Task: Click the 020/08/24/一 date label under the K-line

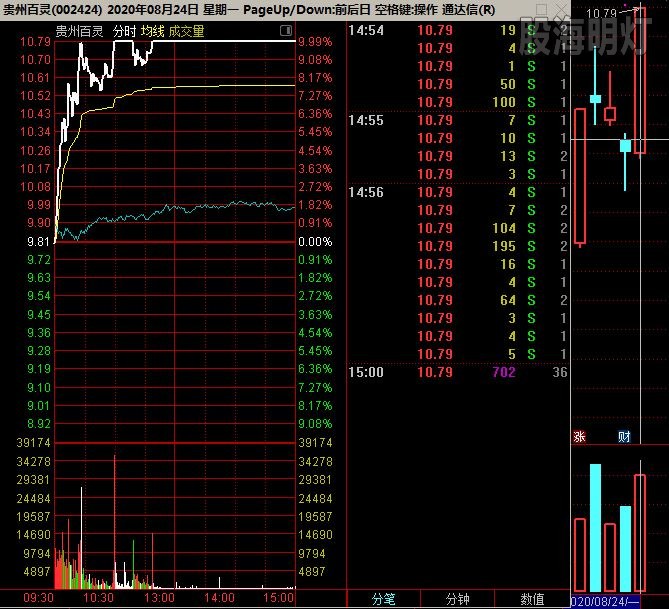Action: tap(605, 602)
